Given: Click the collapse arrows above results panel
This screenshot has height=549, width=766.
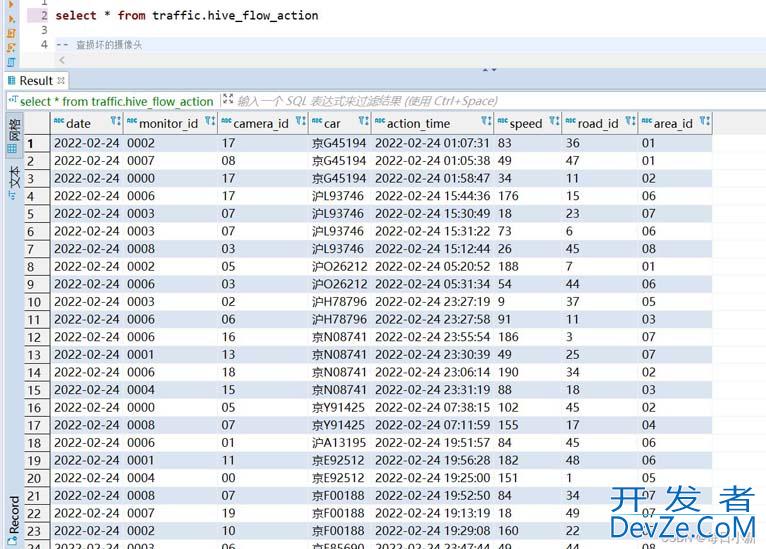Looking at the screenshot, I should (x=489, y=69).
